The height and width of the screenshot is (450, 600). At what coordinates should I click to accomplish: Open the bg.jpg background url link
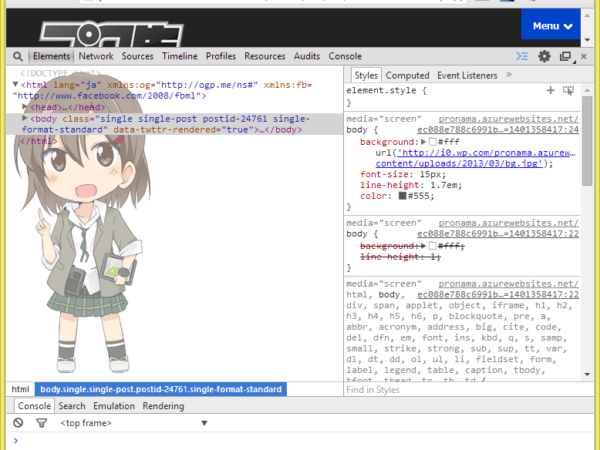475,158
